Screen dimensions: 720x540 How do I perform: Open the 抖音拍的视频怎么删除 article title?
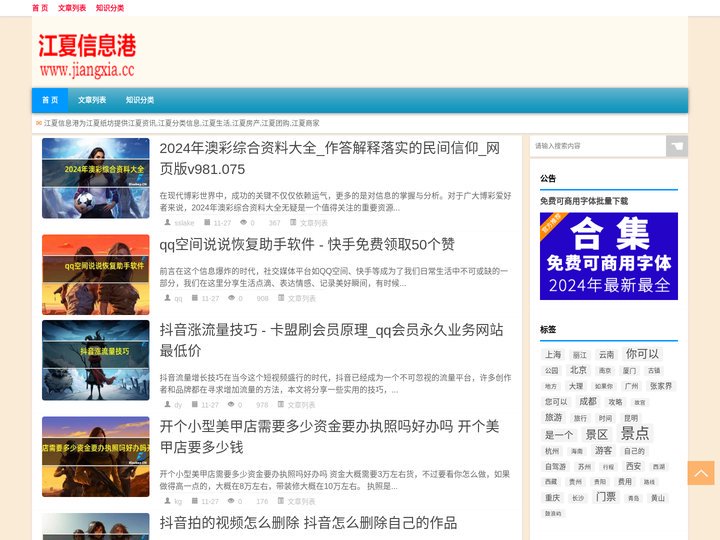[x=308, y=523]
